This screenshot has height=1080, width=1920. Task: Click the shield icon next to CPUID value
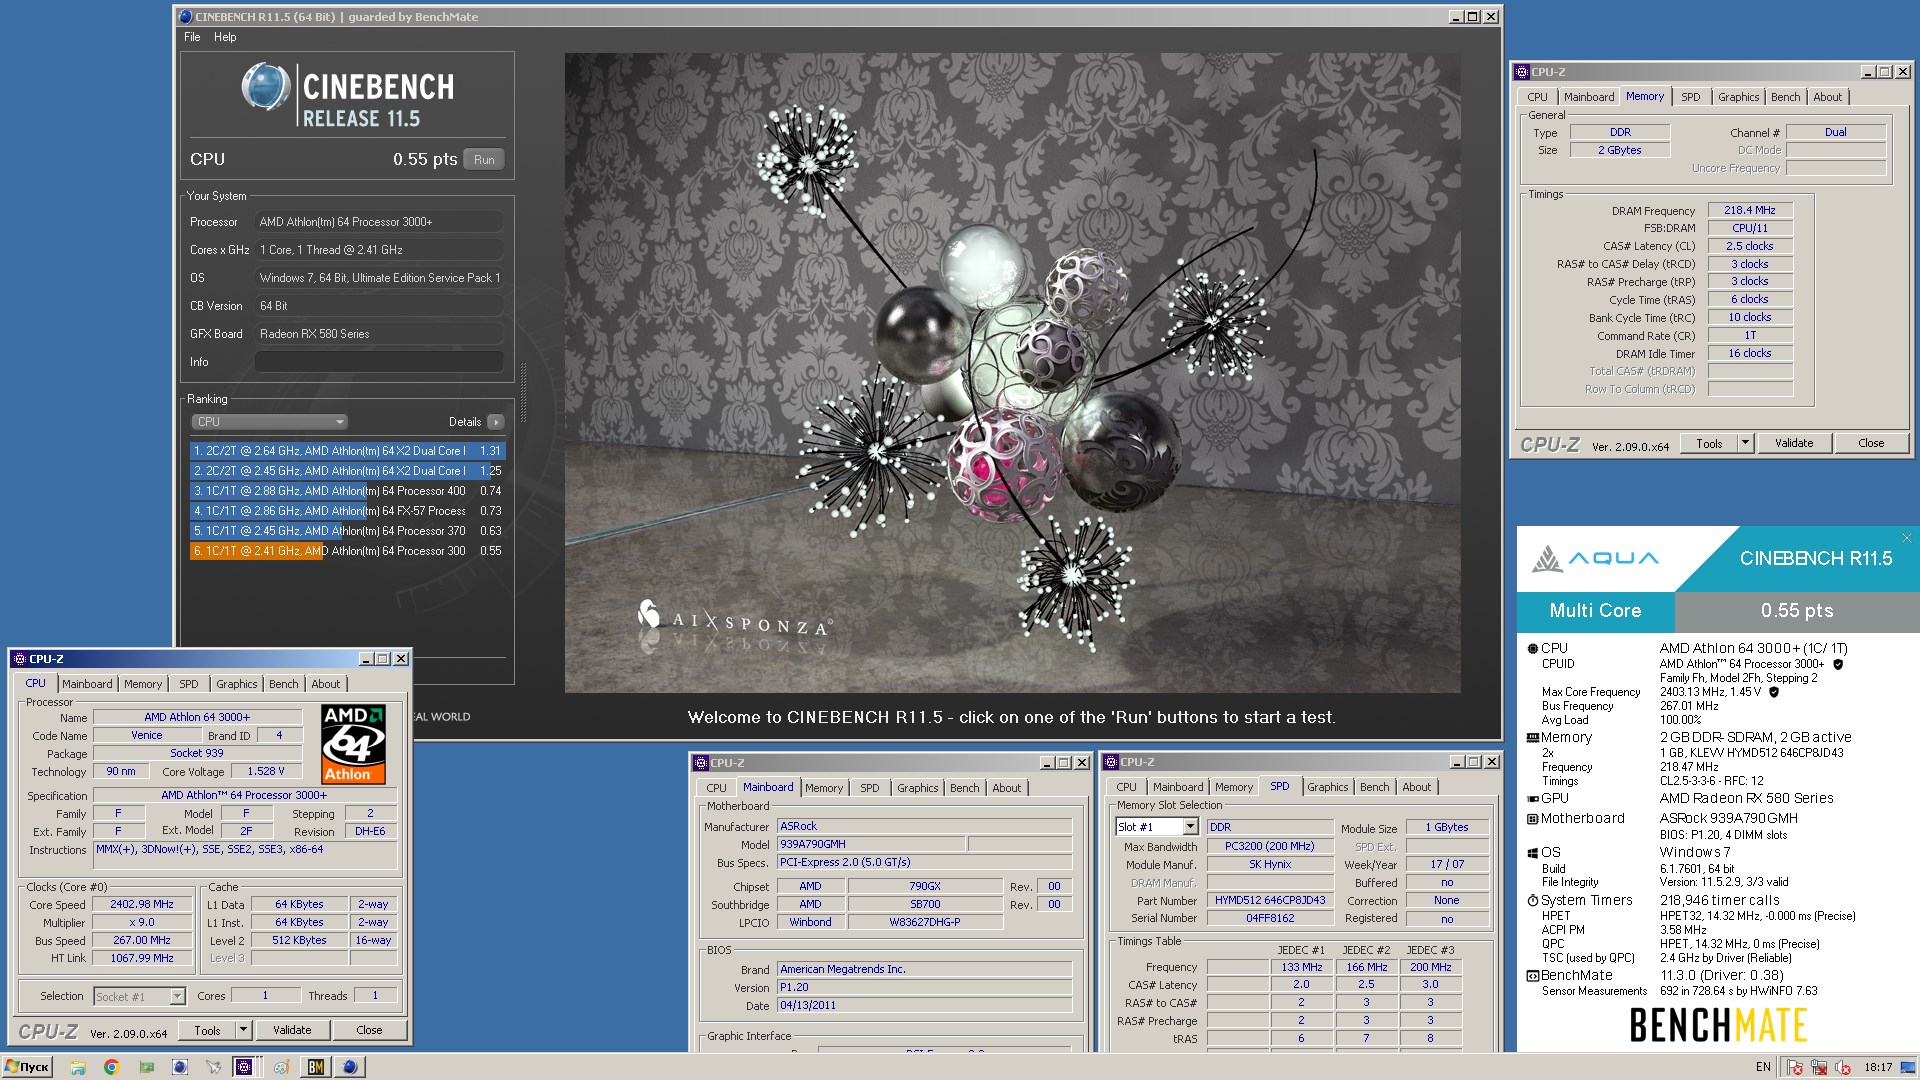[1838, 664]
